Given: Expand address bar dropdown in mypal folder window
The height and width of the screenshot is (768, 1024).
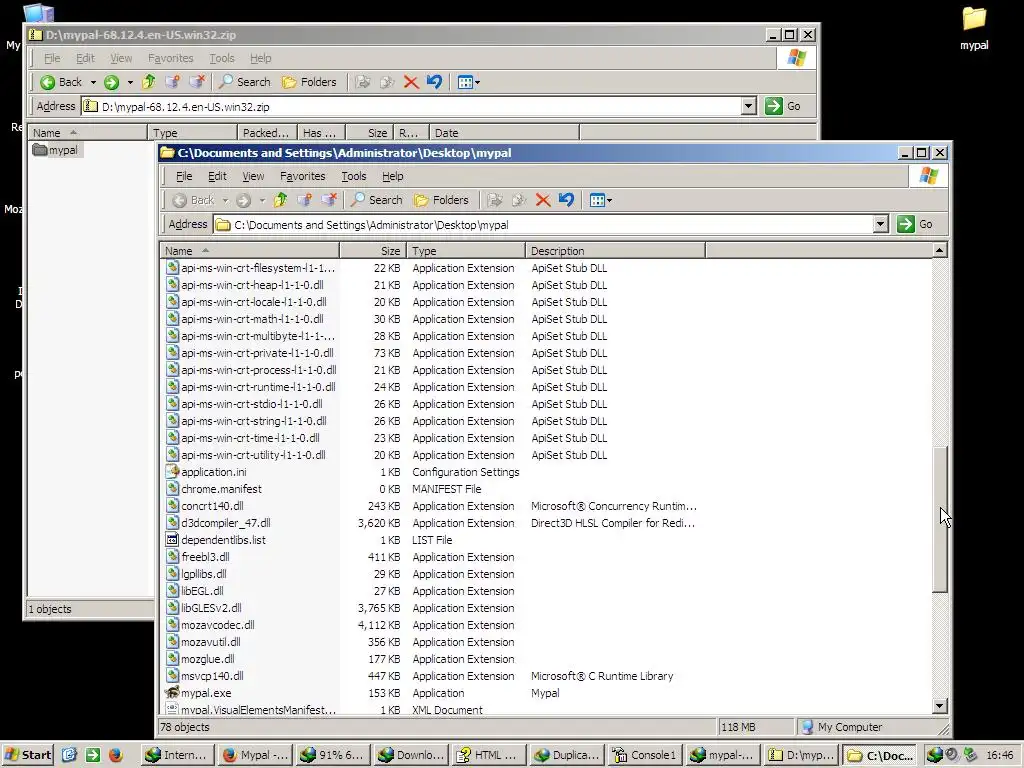Looking at the screenshot, I should pos(880,224).
